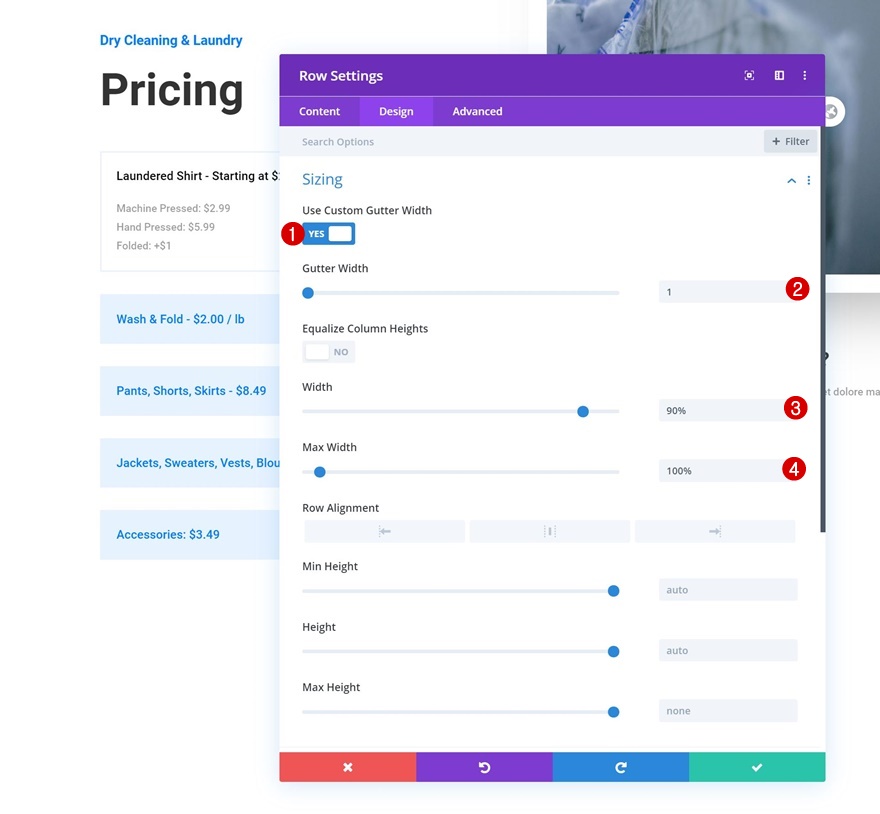Align row to the center
Viewport: 880px width, 814px height.
(x=549, y=532)
